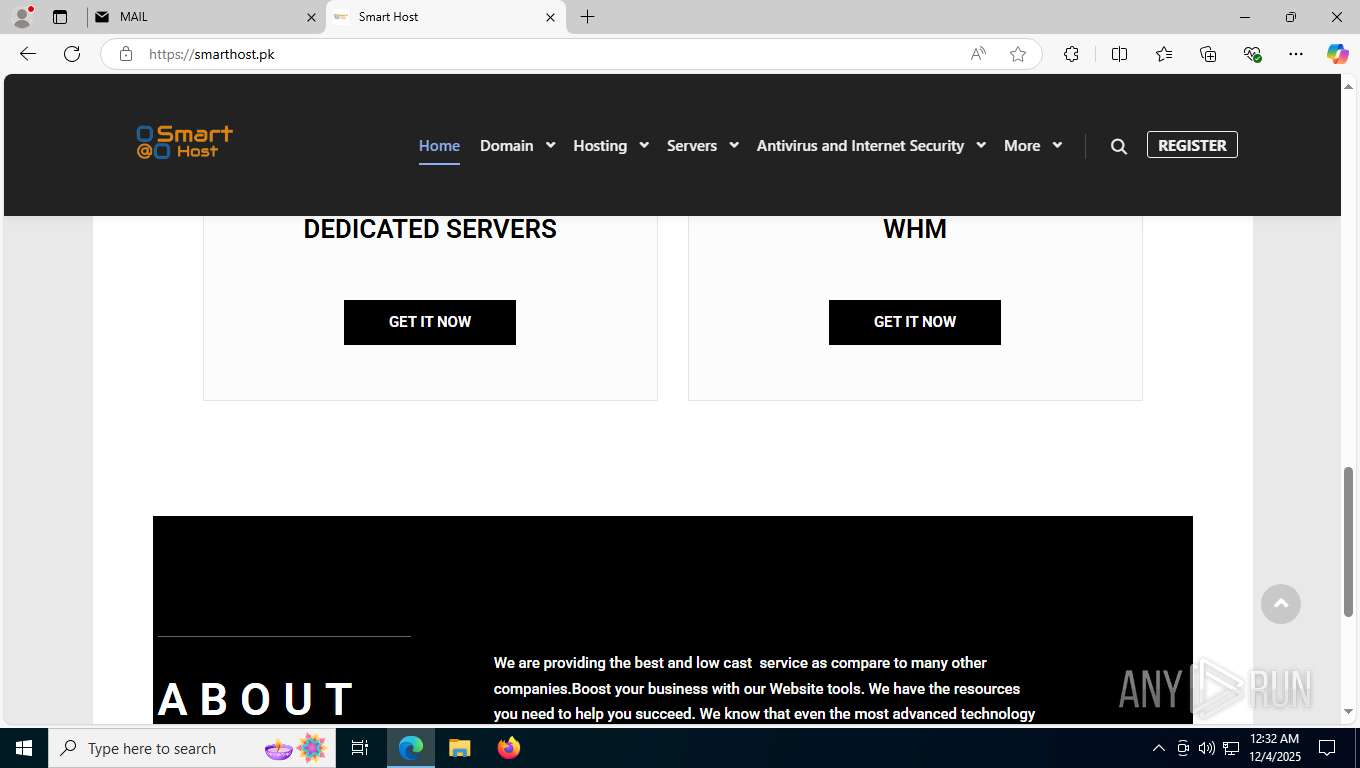The height and width of the screenshot is (768, 1360).
Task: Click the Read aloud icon
Action: click(978, 54)
